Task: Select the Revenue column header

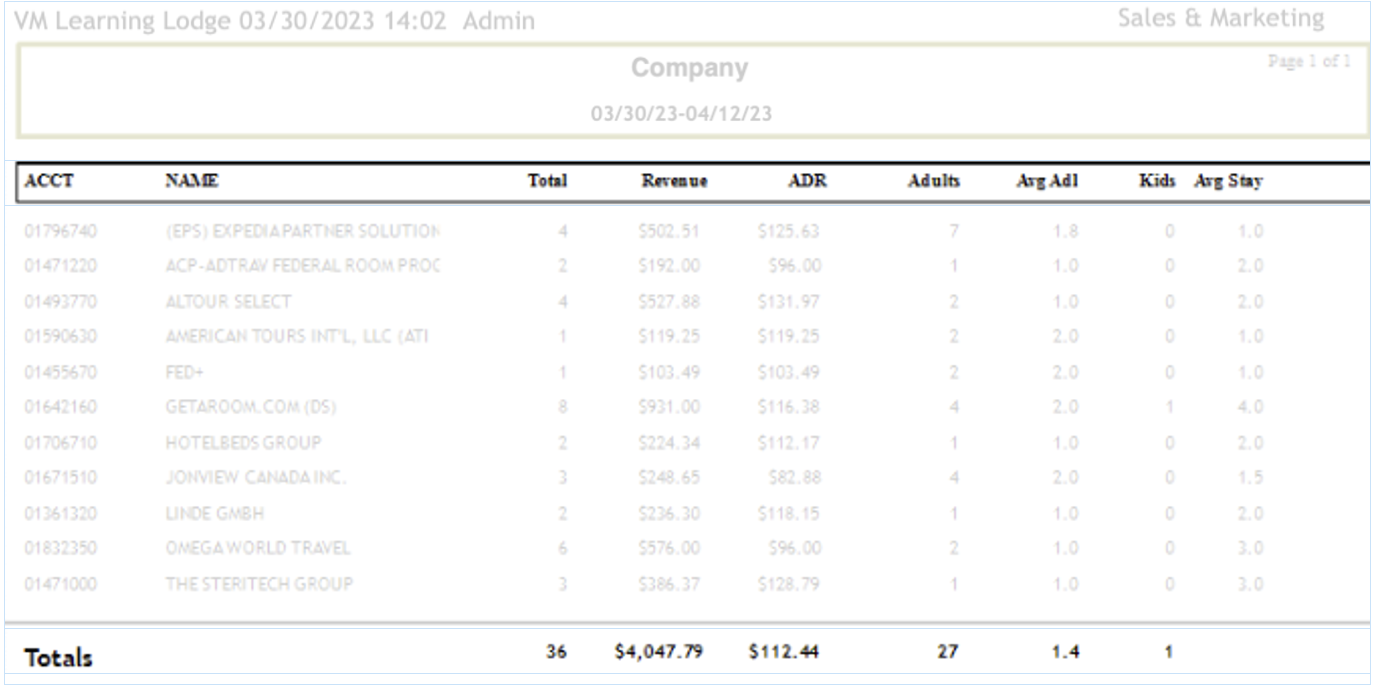Action: pyautogui.click(x=674, y=181)
